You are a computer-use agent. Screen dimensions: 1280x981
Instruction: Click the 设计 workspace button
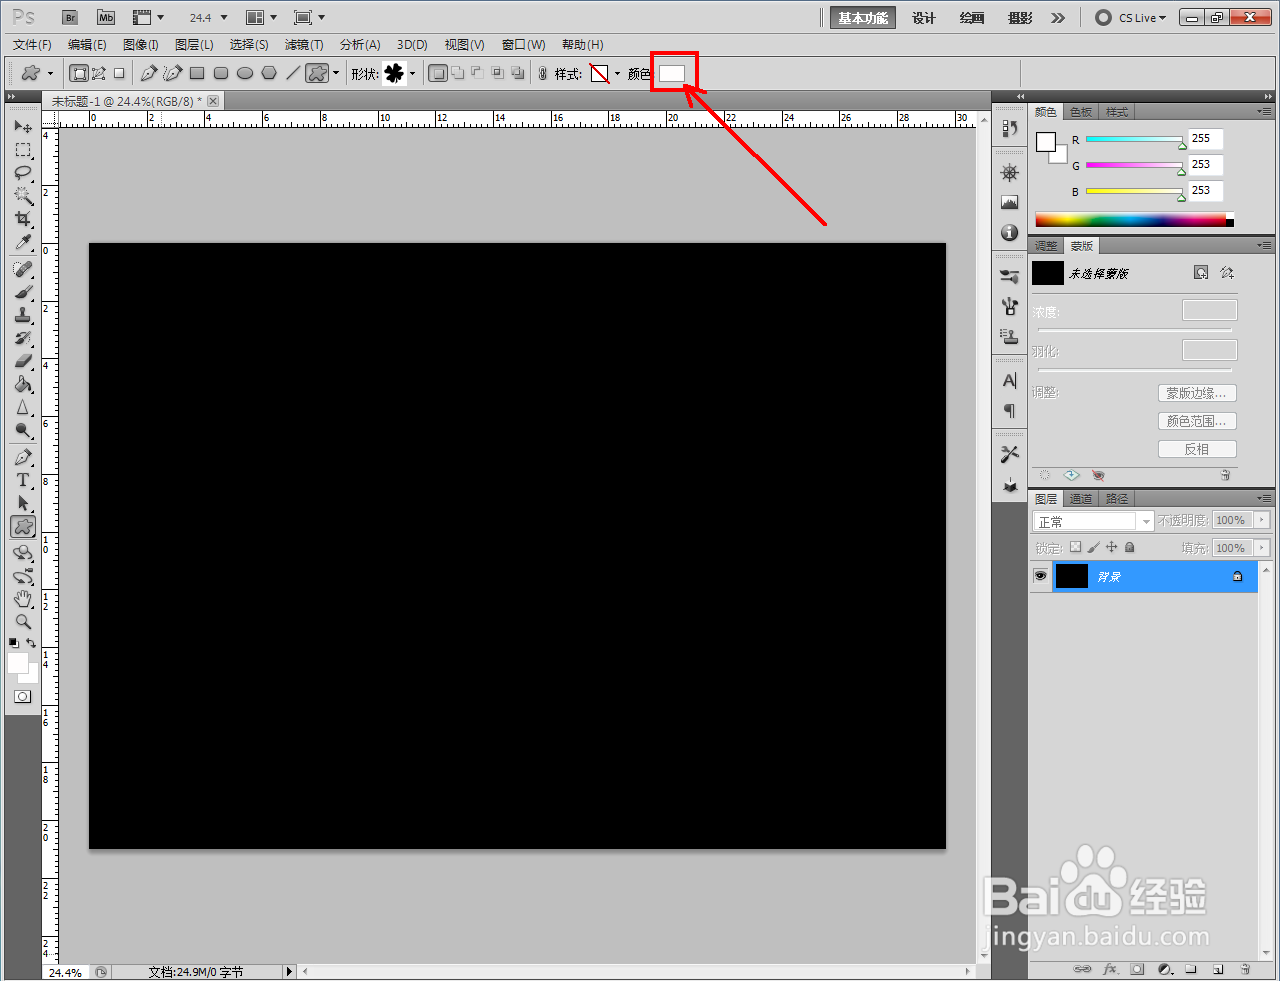pos(924,18)
